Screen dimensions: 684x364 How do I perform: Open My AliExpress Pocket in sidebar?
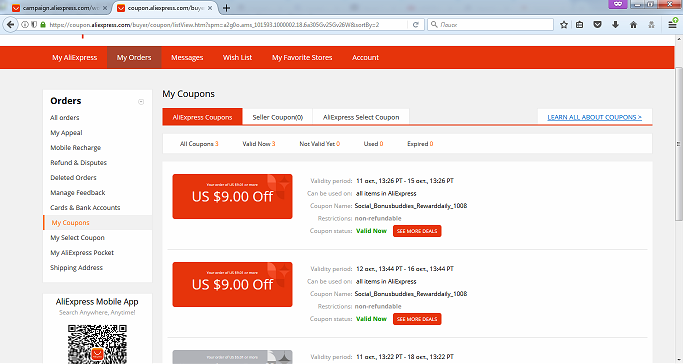[82, 253]
